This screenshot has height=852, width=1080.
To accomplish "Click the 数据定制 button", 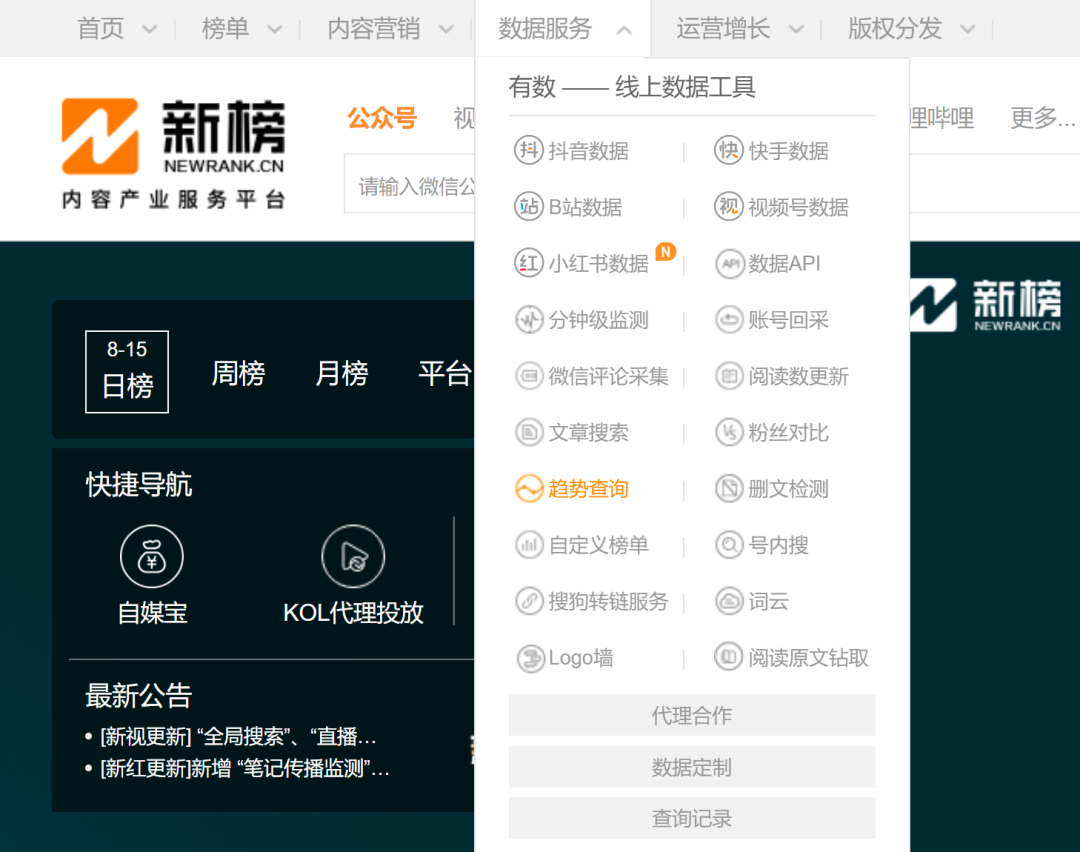I will (x=692, y=767).
